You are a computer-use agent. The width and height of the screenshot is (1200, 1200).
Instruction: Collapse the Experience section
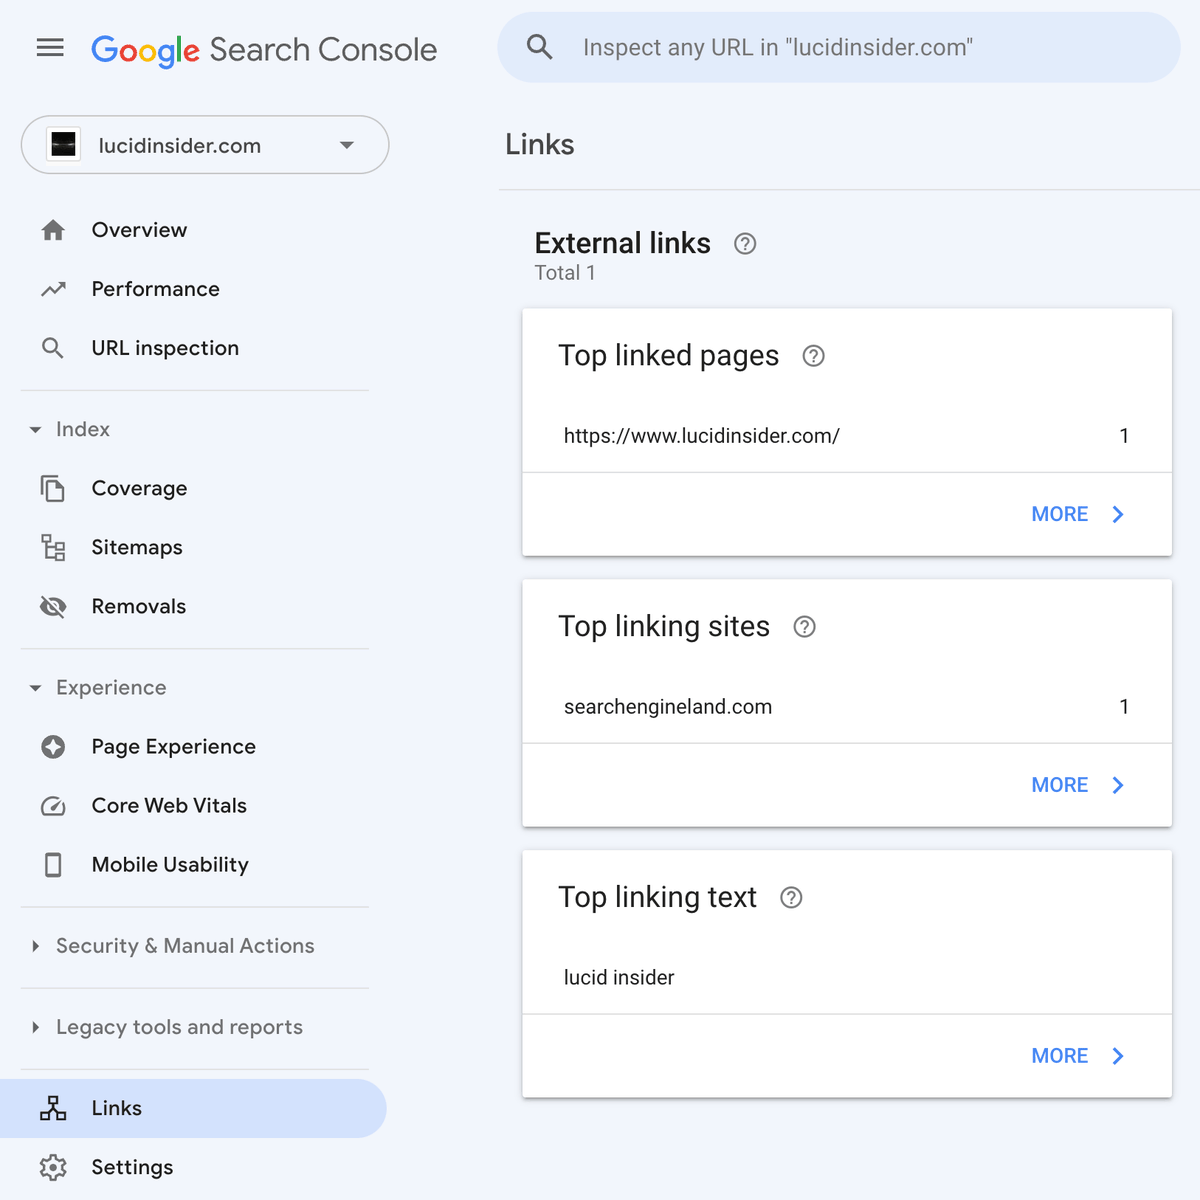(36, 688)
